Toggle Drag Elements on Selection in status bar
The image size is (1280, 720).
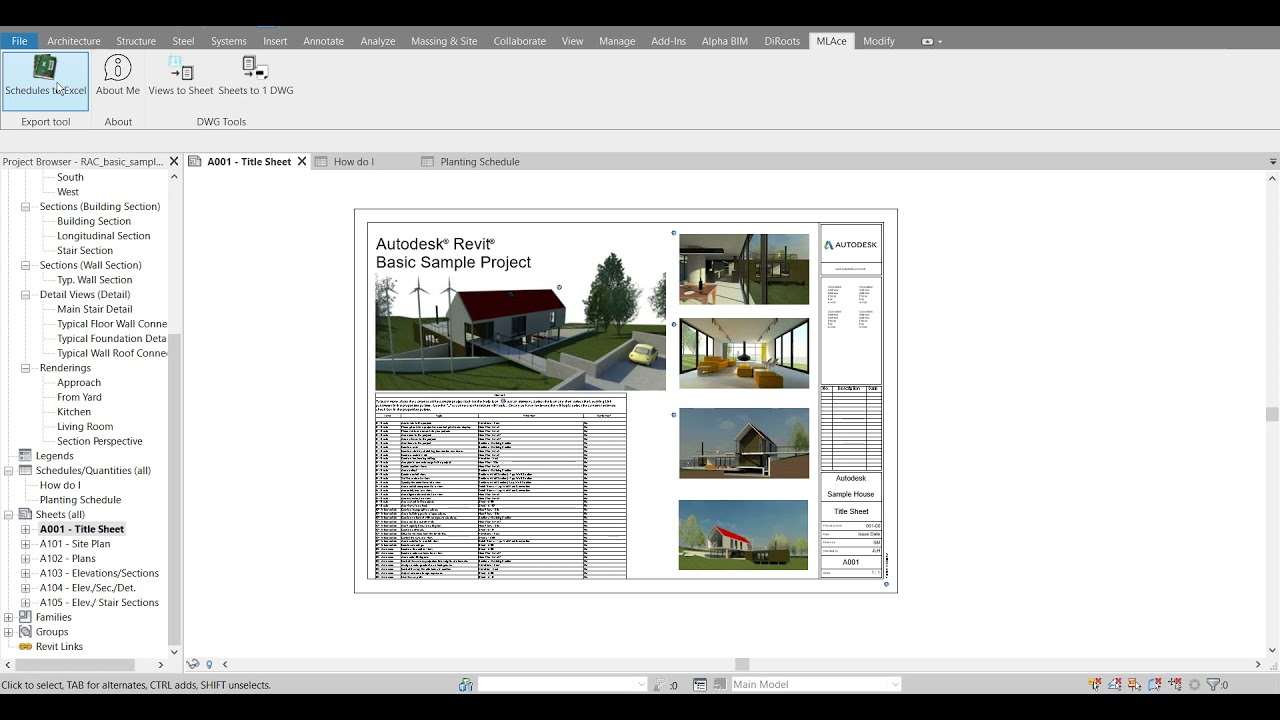(1175, 685)
